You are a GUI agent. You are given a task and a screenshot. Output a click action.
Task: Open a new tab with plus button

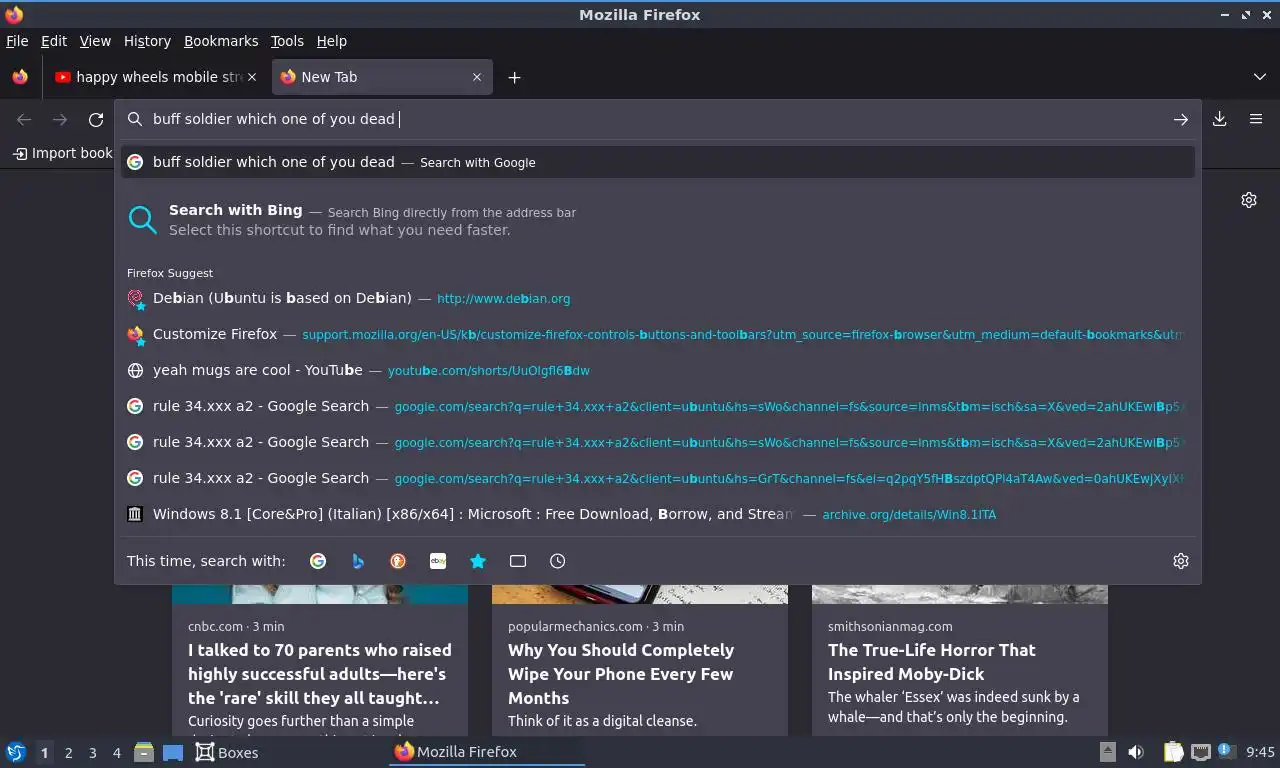coord(514,77)
